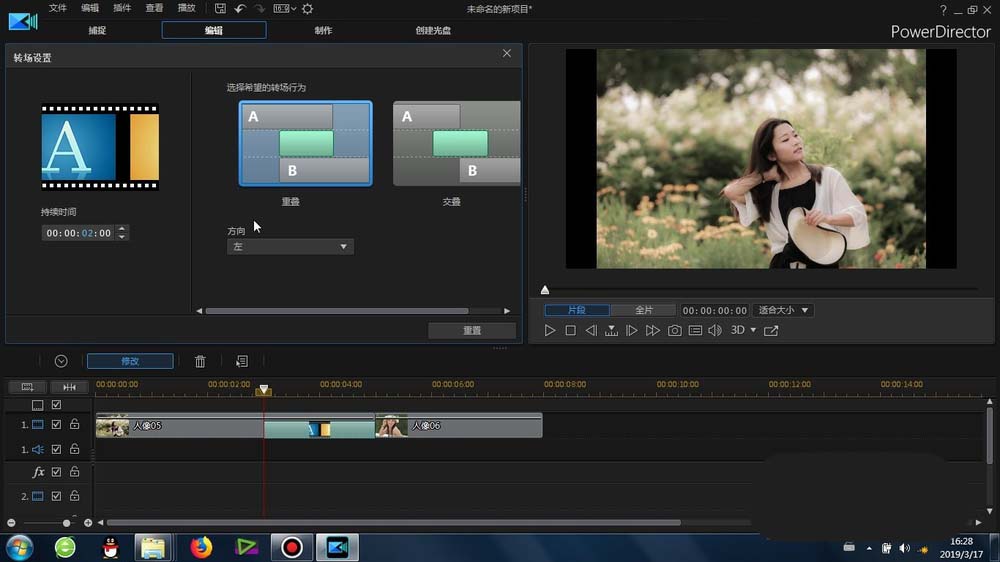Open the 编辑 menu in menu bar

pyautogui.click(x=90, y=8)
